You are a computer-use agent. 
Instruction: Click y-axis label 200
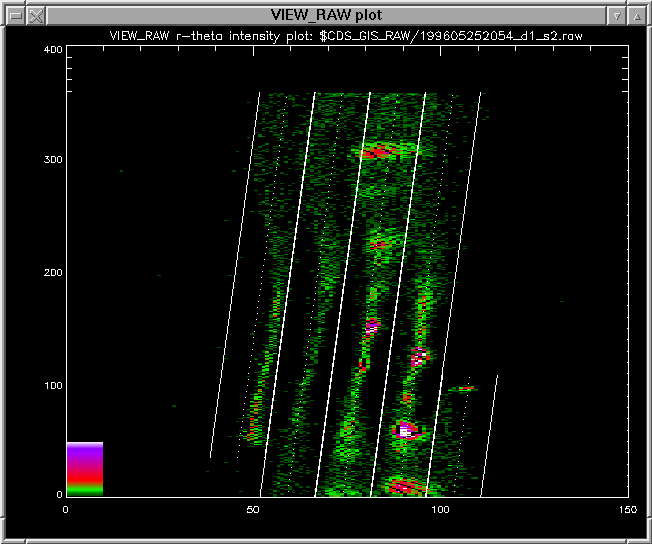coord(53,273)
